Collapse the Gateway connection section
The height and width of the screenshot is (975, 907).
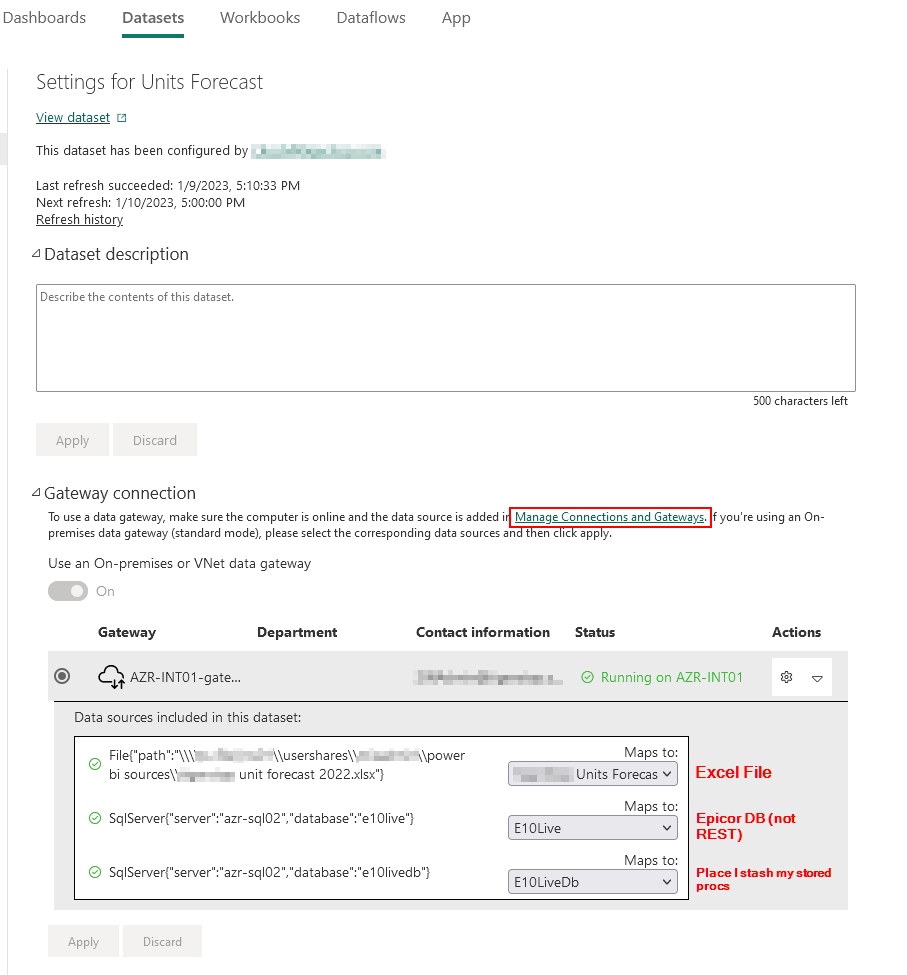click(37, 493)
